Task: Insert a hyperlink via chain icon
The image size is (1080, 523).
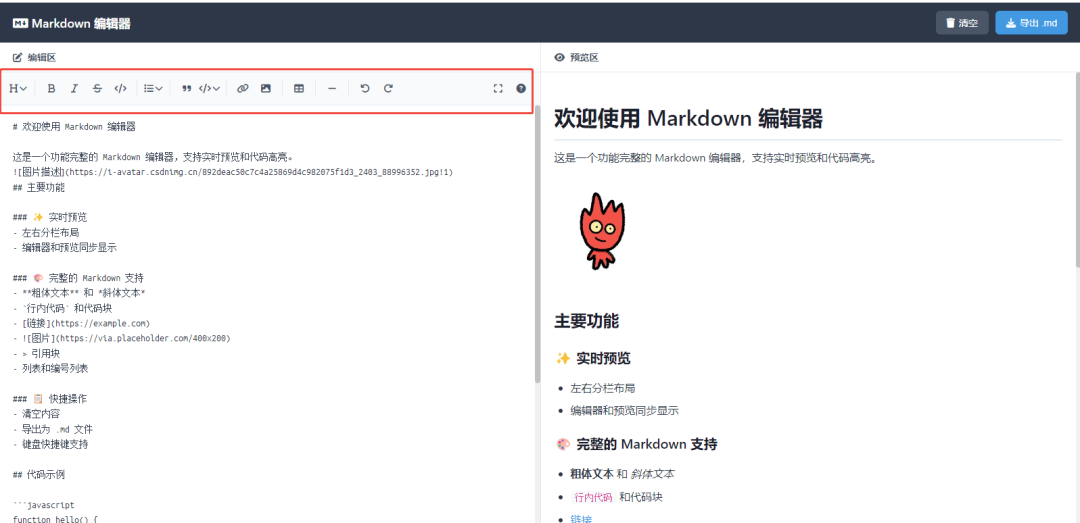Action: pos(242,88)
